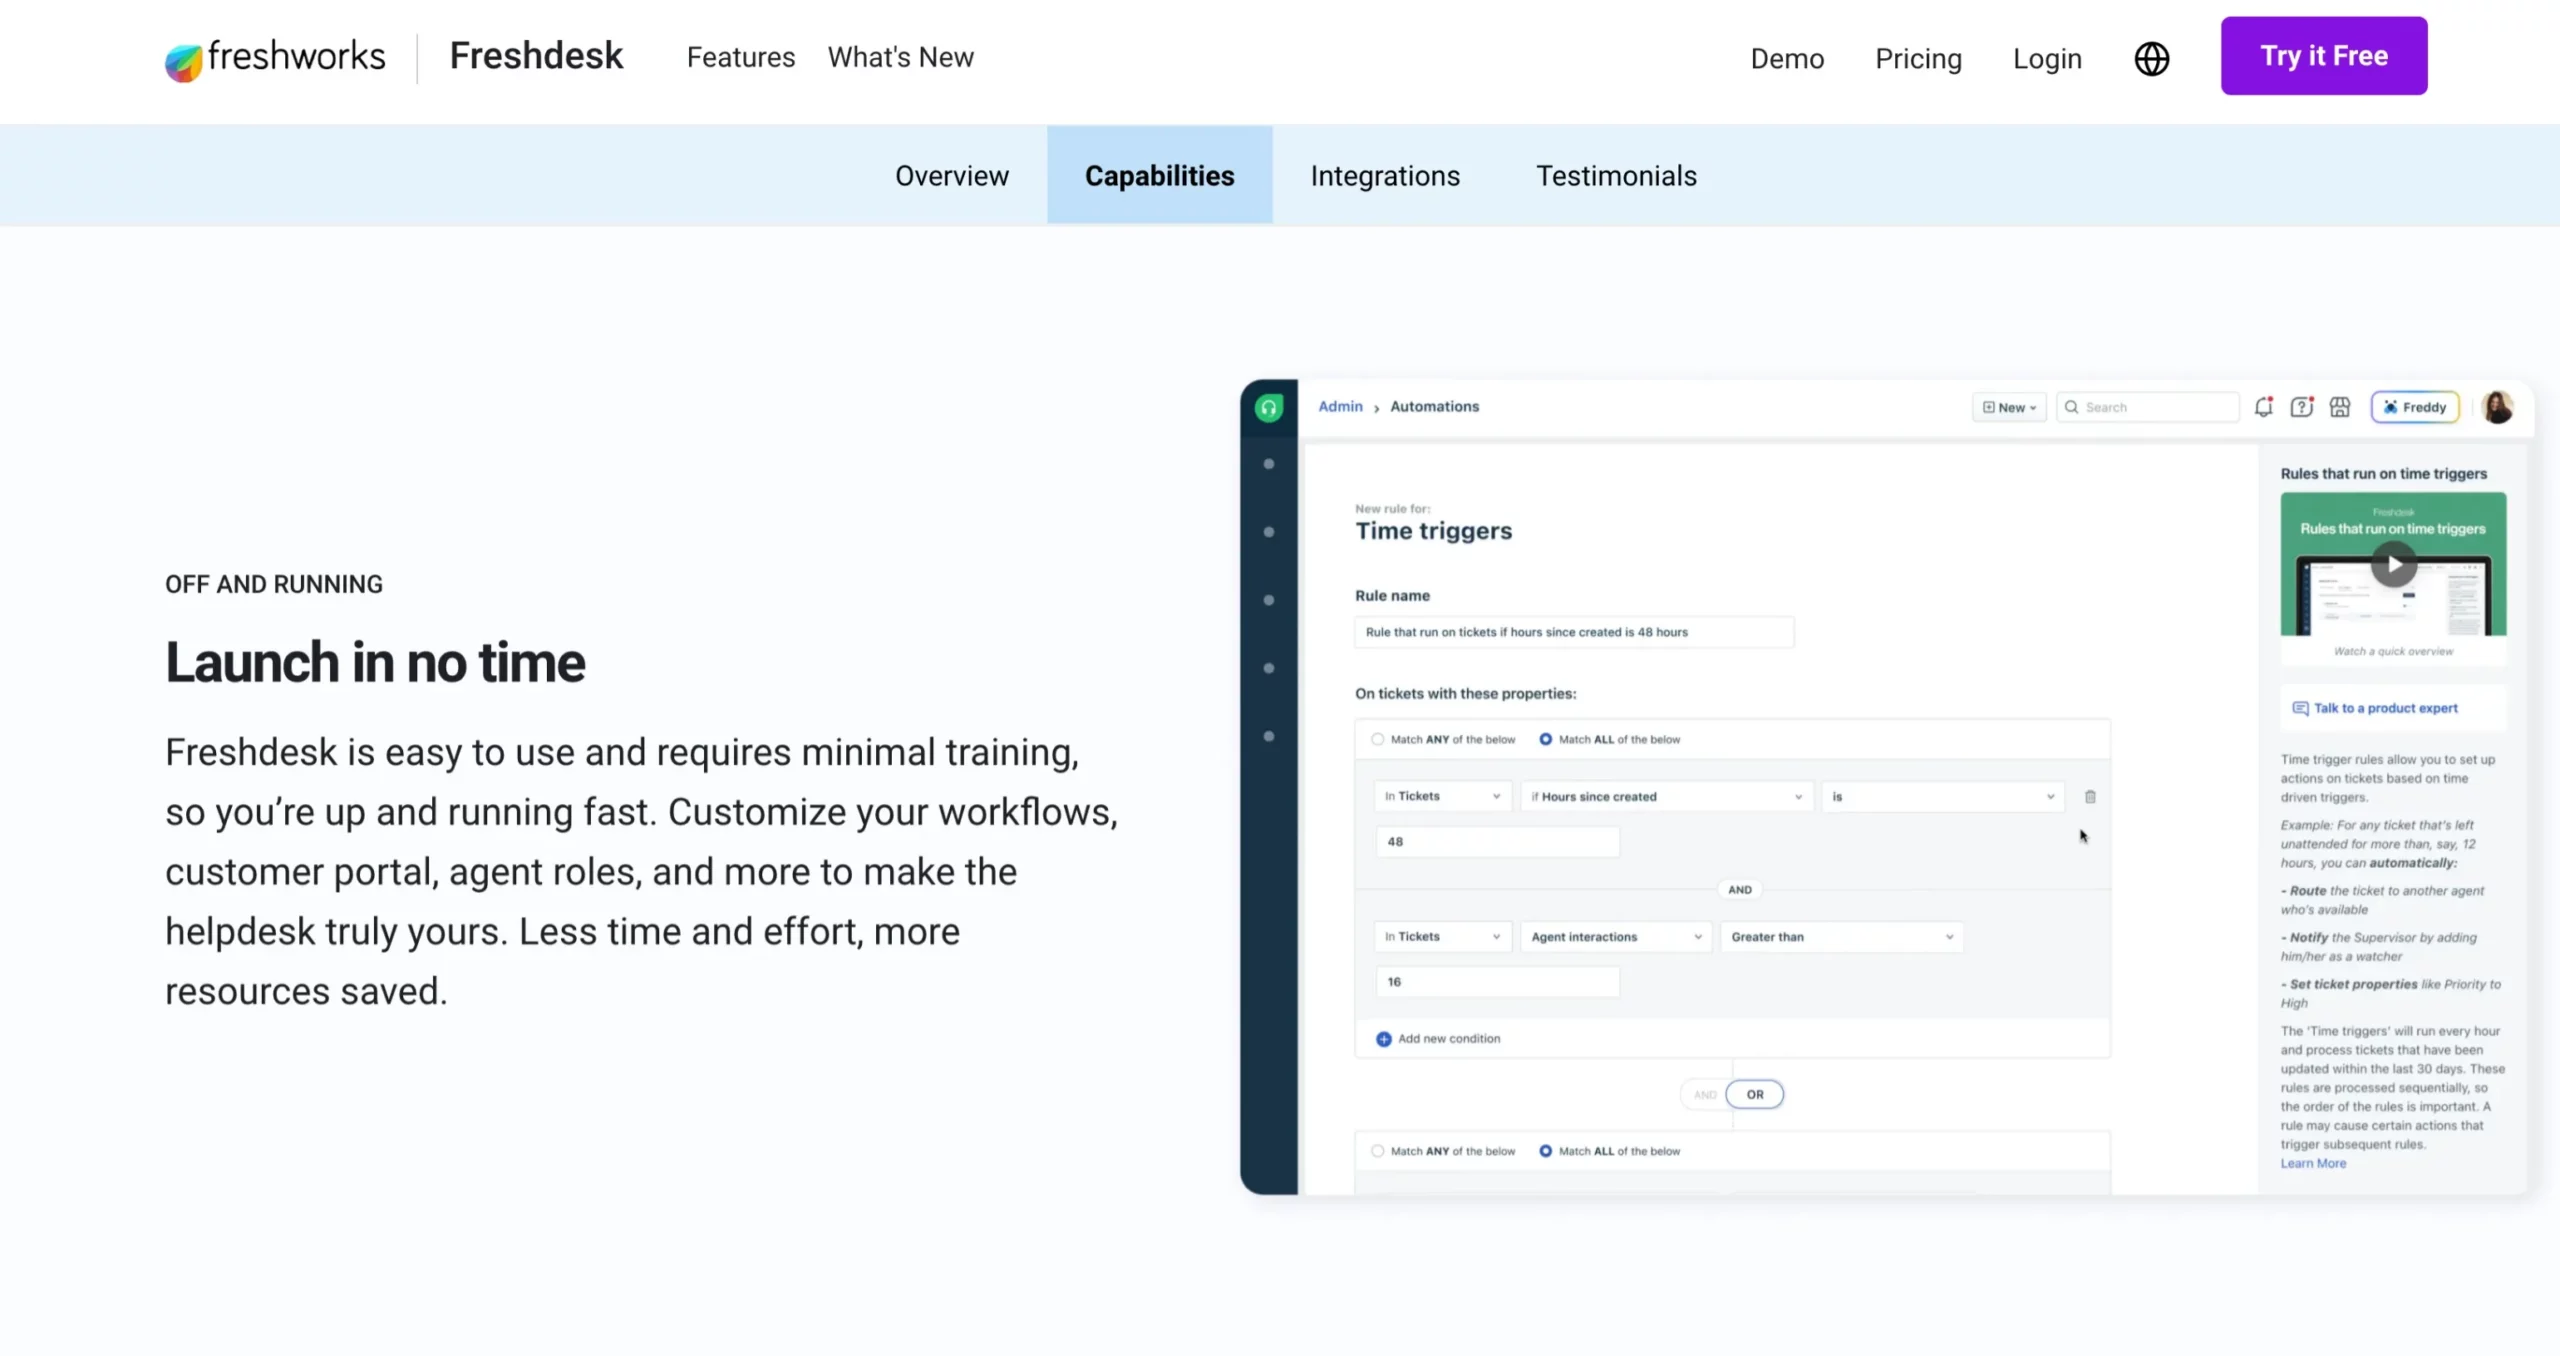
Task: Click the globe/language selector icon
Action: point(2150,59)
